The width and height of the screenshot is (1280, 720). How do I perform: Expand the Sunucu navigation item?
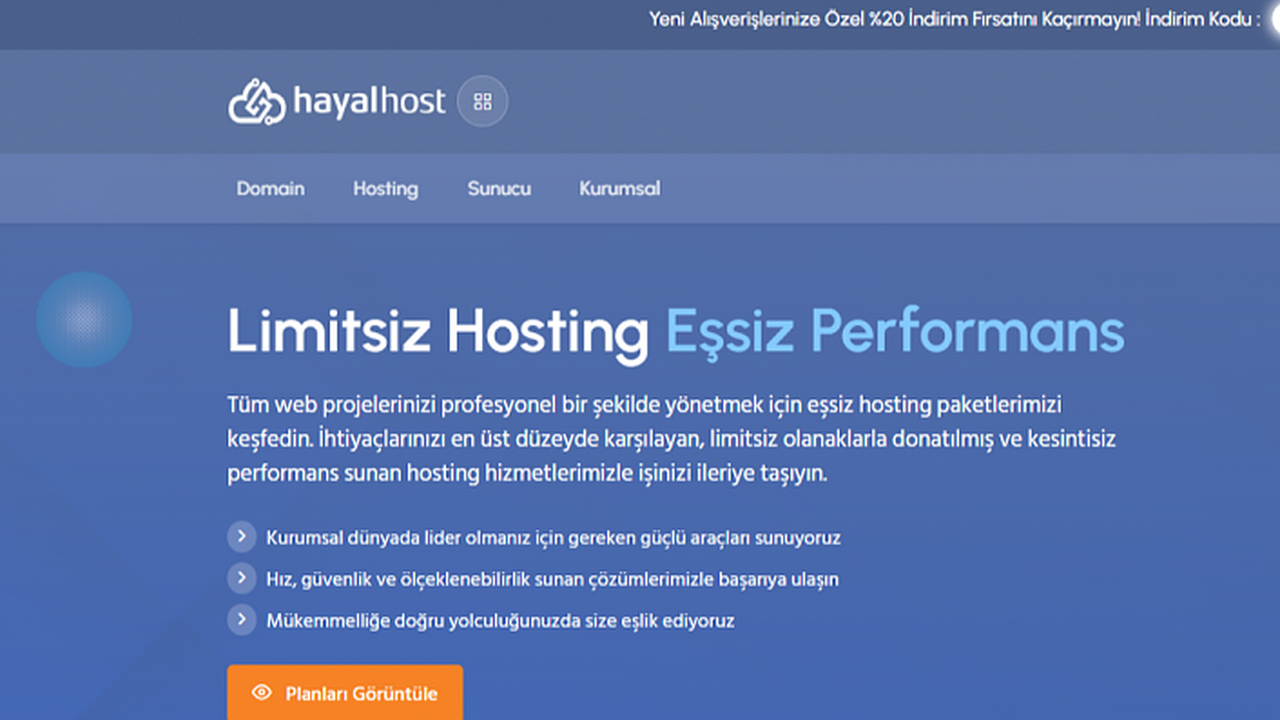click(x=499, y=188)
